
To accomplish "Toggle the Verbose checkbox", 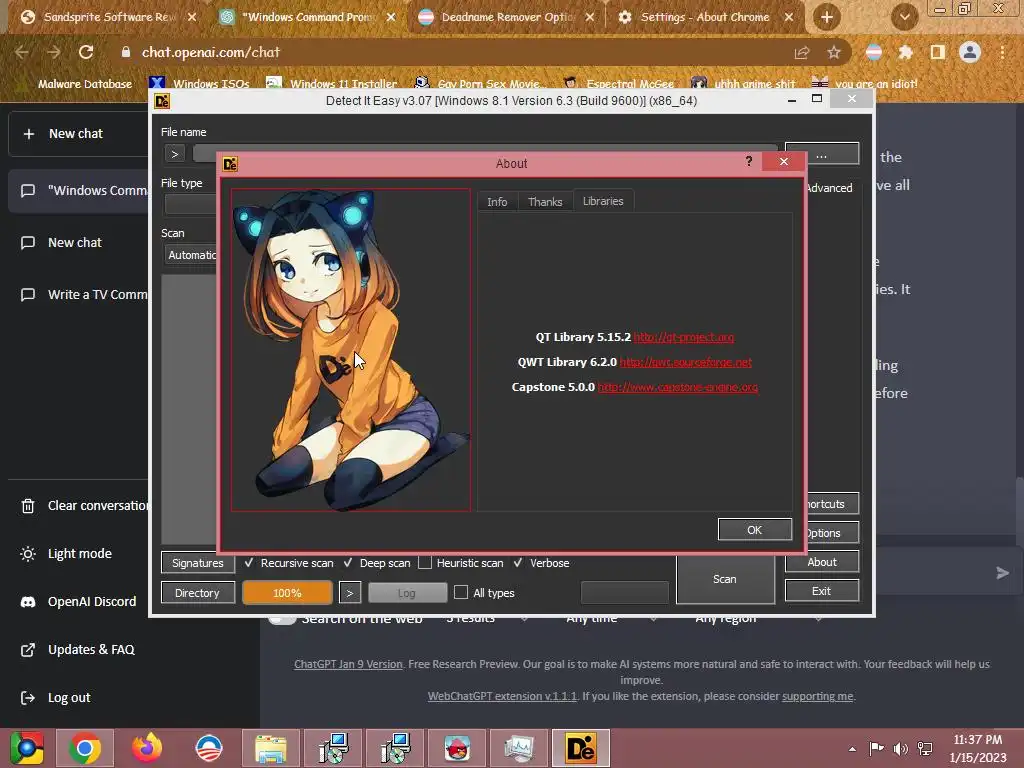I will coord(541,563).
